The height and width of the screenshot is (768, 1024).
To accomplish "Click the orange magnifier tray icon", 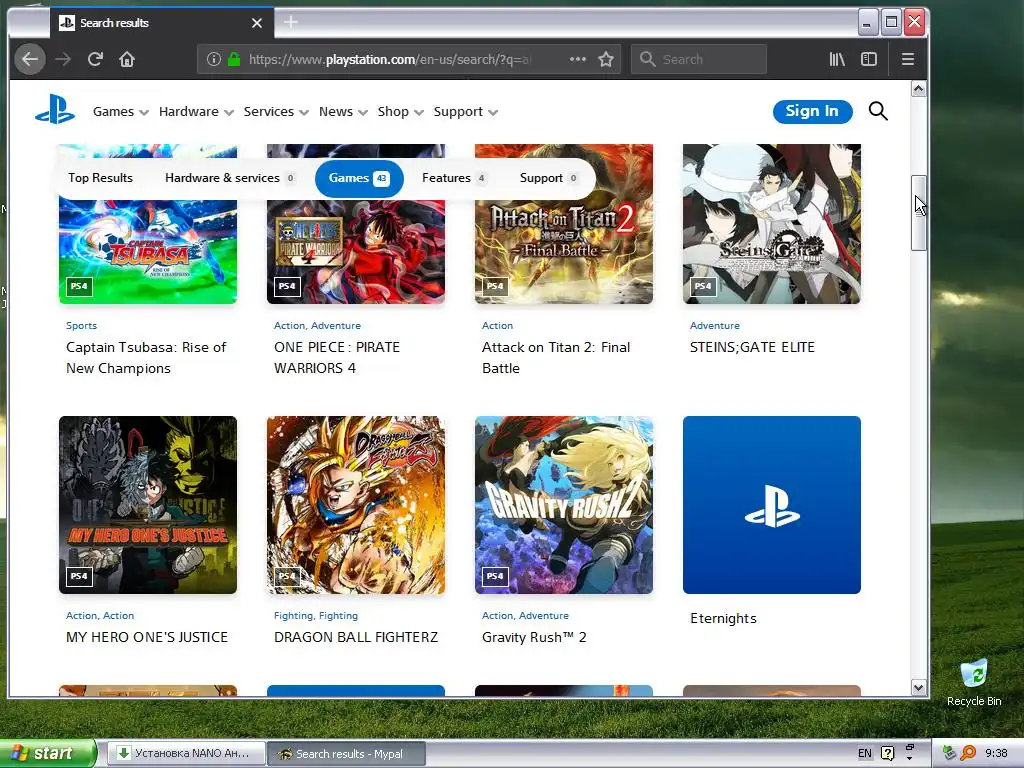I will tap(968, 753).
